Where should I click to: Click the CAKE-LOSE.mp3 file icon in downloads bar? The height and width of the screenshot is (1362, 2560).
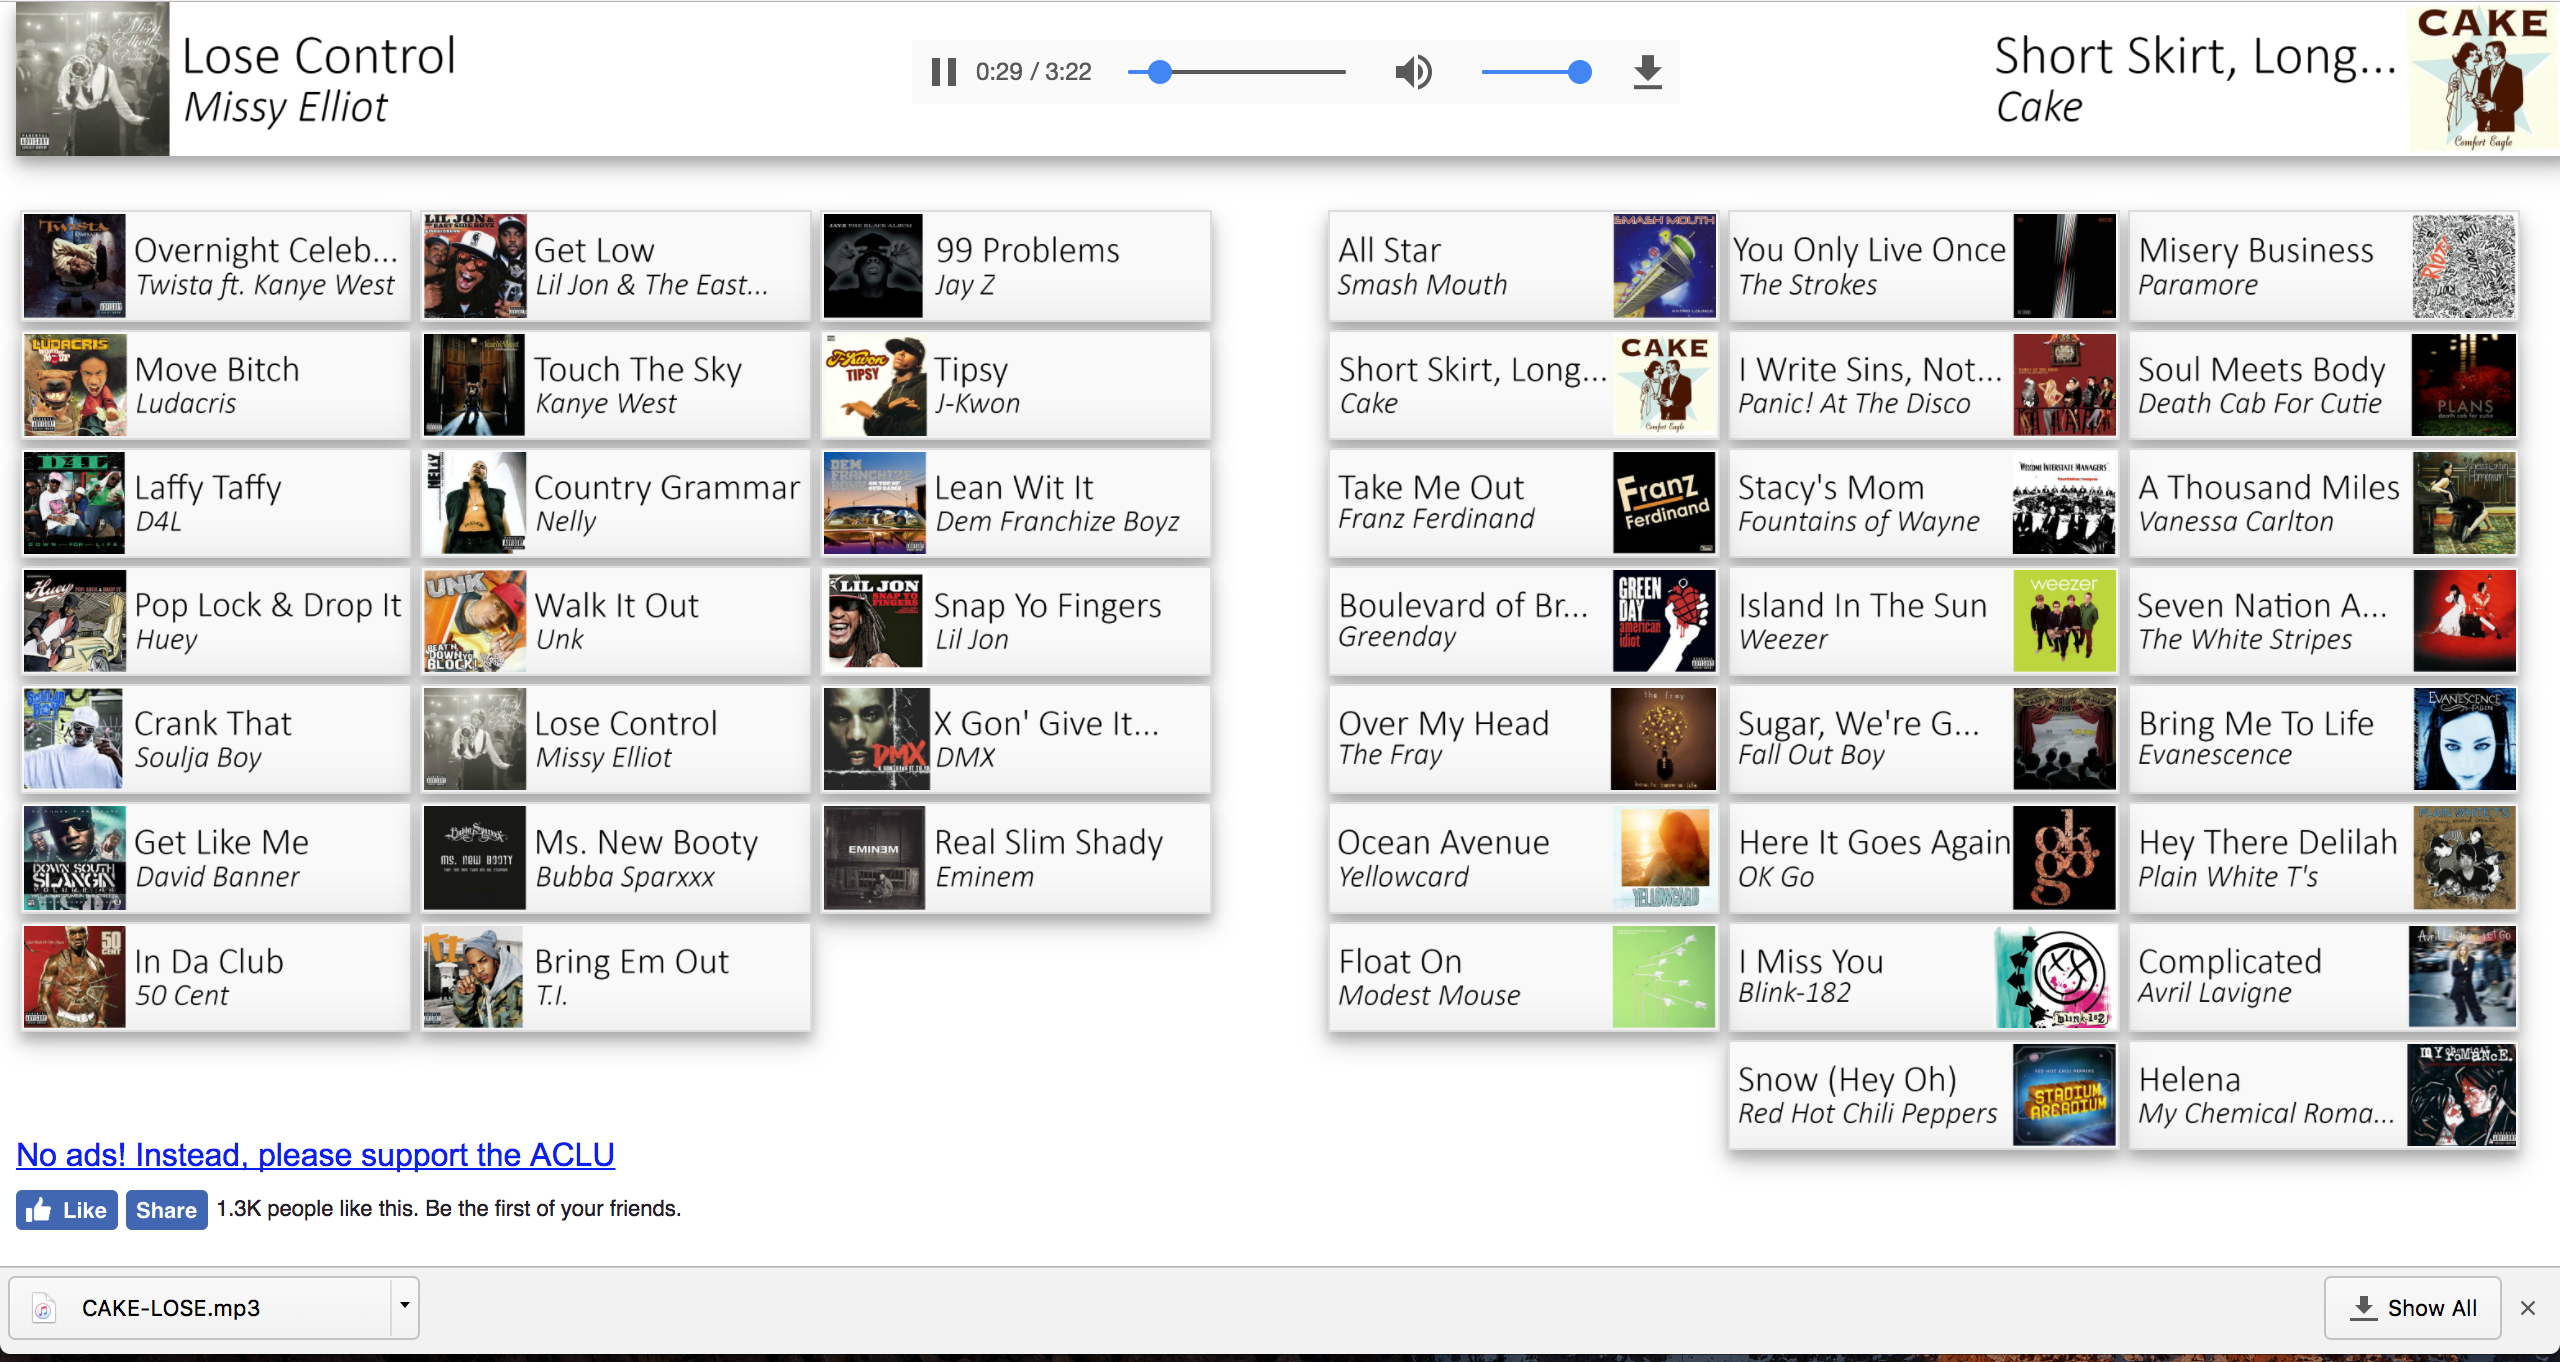tap(44, 1308)
